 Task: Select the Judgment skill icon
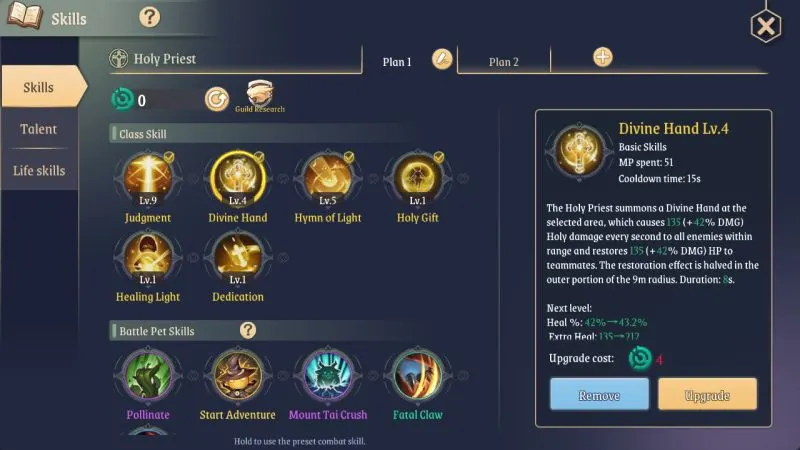148,178
